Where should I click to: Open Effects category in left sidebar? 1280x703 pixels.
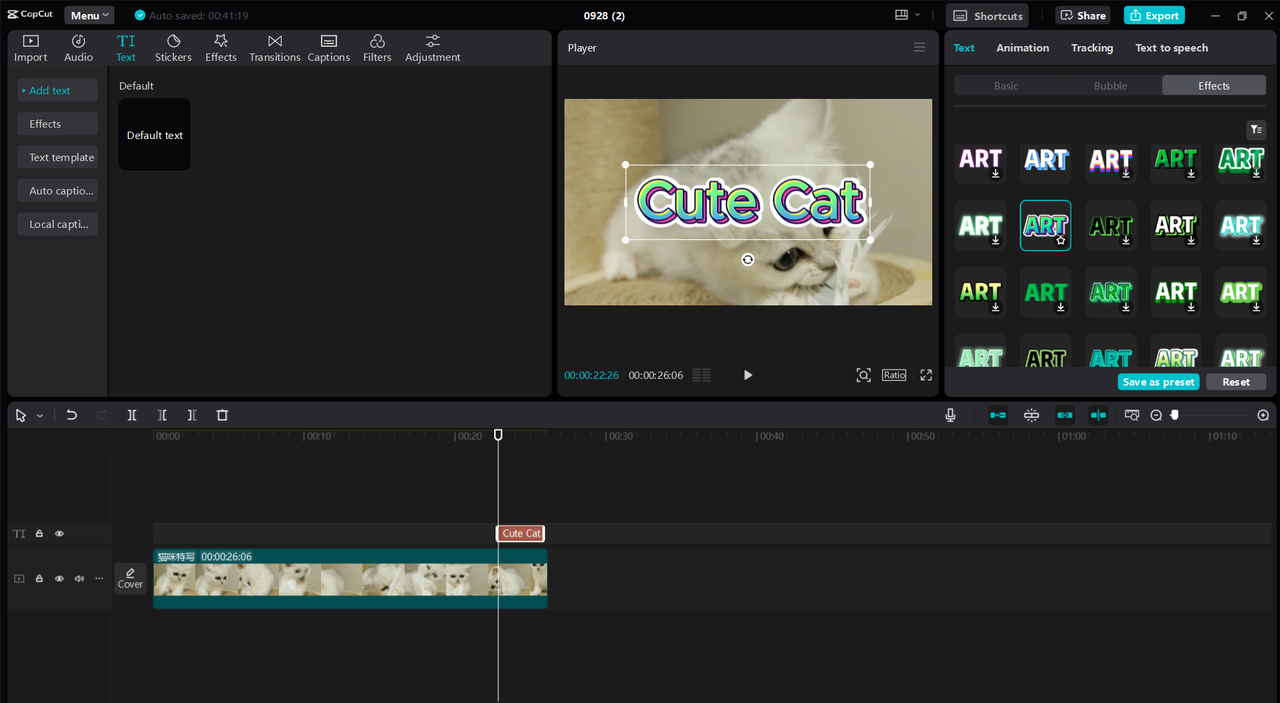point(57,124)
